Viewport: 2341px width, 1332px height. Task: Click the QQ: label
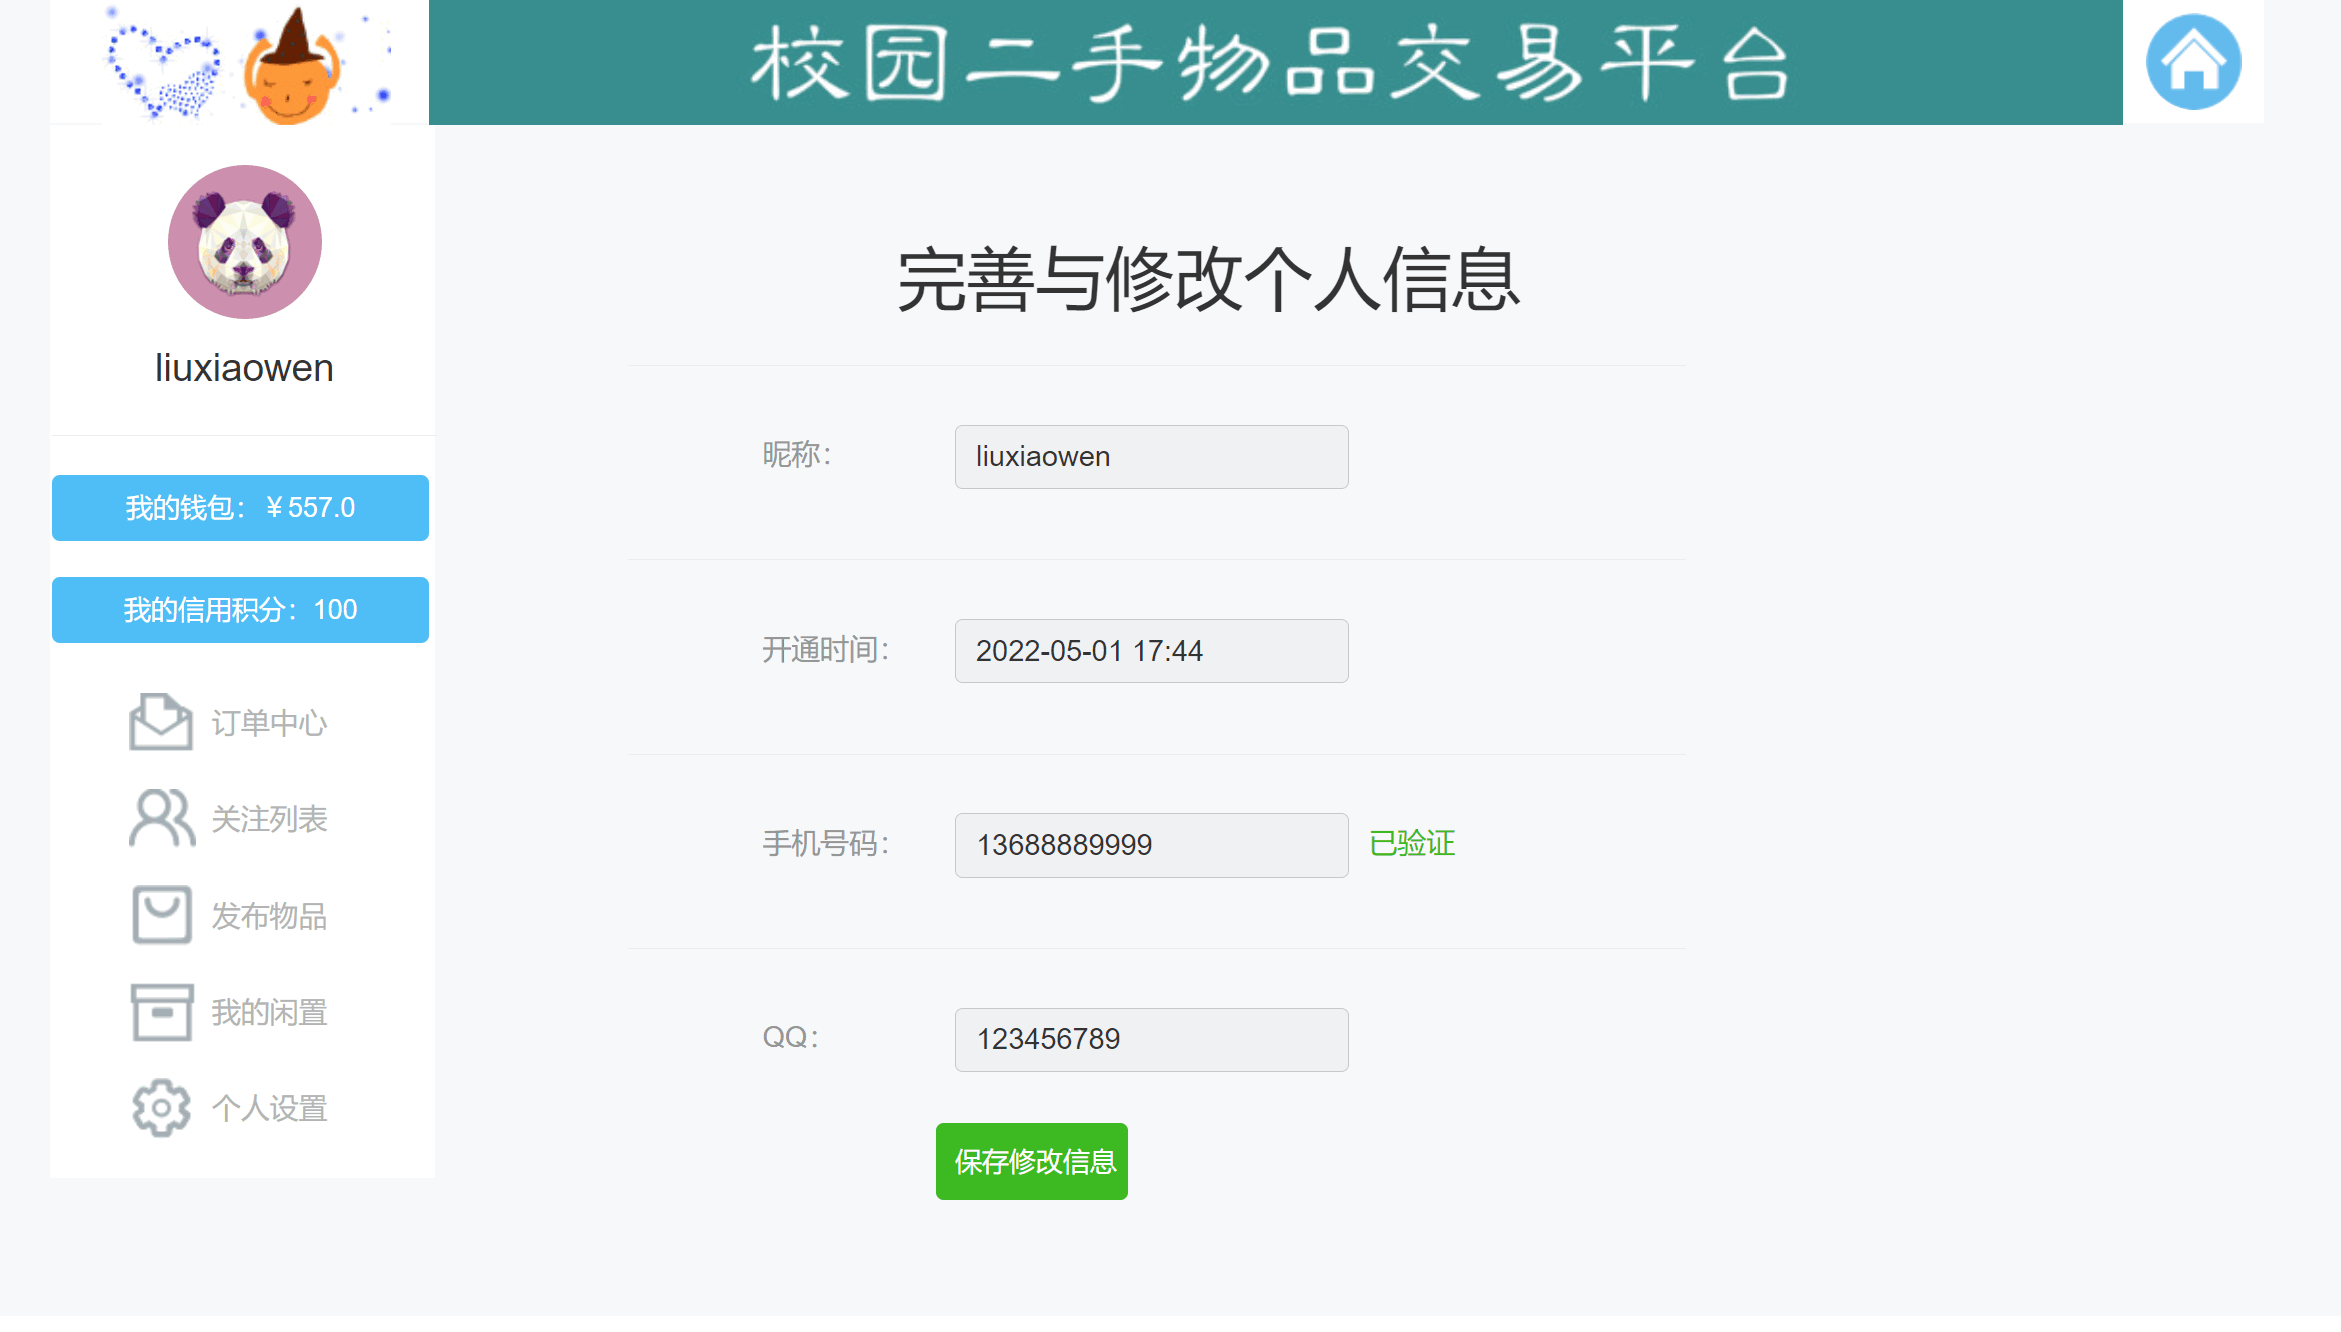(x=791, y=1037)
